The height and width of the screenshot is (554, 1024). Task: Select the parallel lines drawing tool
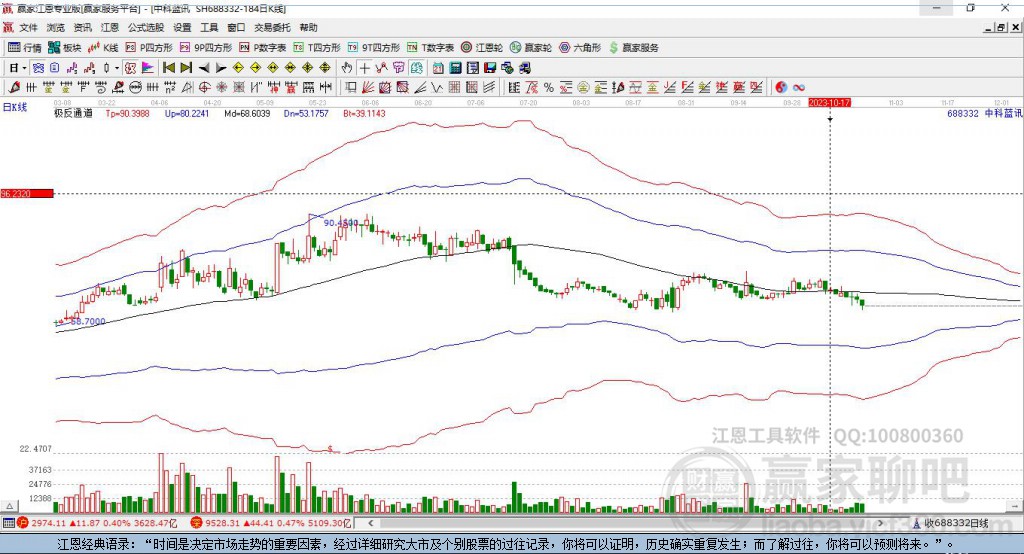[x=489, y=87]
